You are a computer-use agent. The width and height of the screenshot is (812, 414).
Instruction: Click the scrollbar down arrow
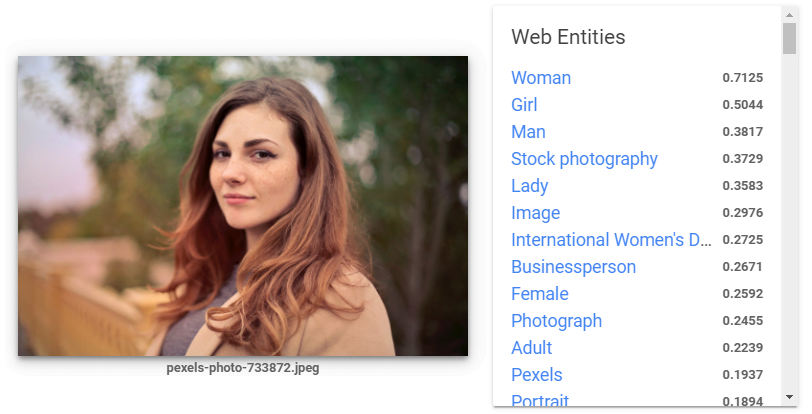click(789, 396)
